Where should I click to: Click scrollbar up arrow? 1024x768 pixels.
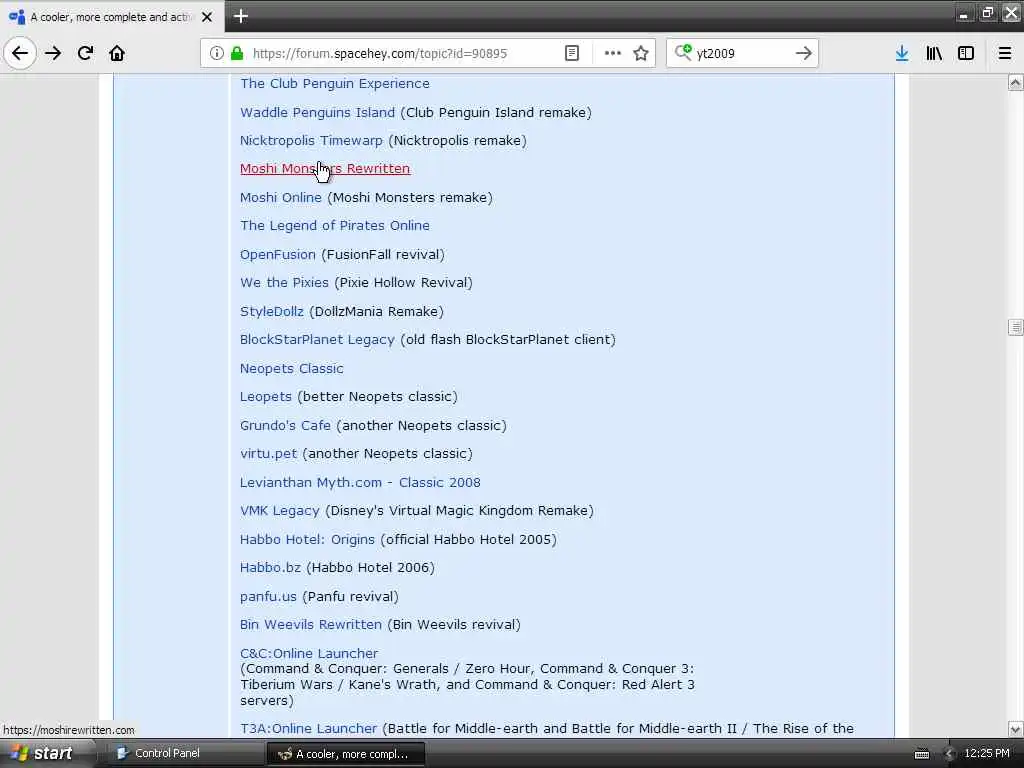click(x=1015, y=82)
